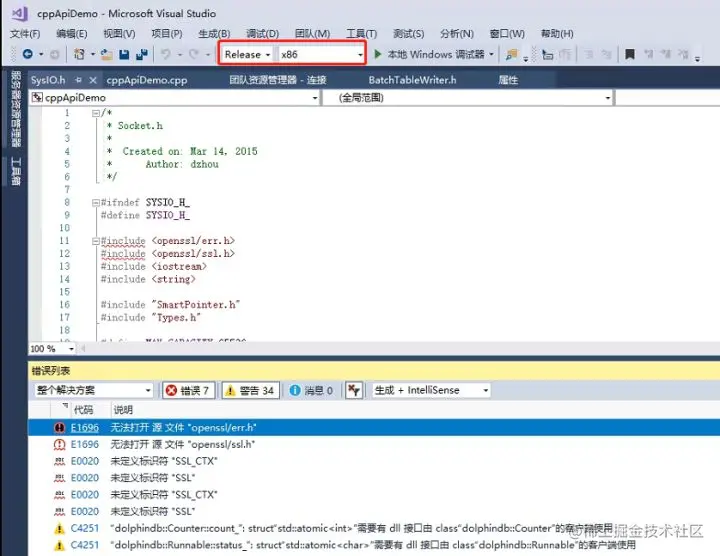This screenshot has height=556, width=720.
Task: Switch to the 团队资源管理器 - 连接 tab
Action: tap(278, 80)
